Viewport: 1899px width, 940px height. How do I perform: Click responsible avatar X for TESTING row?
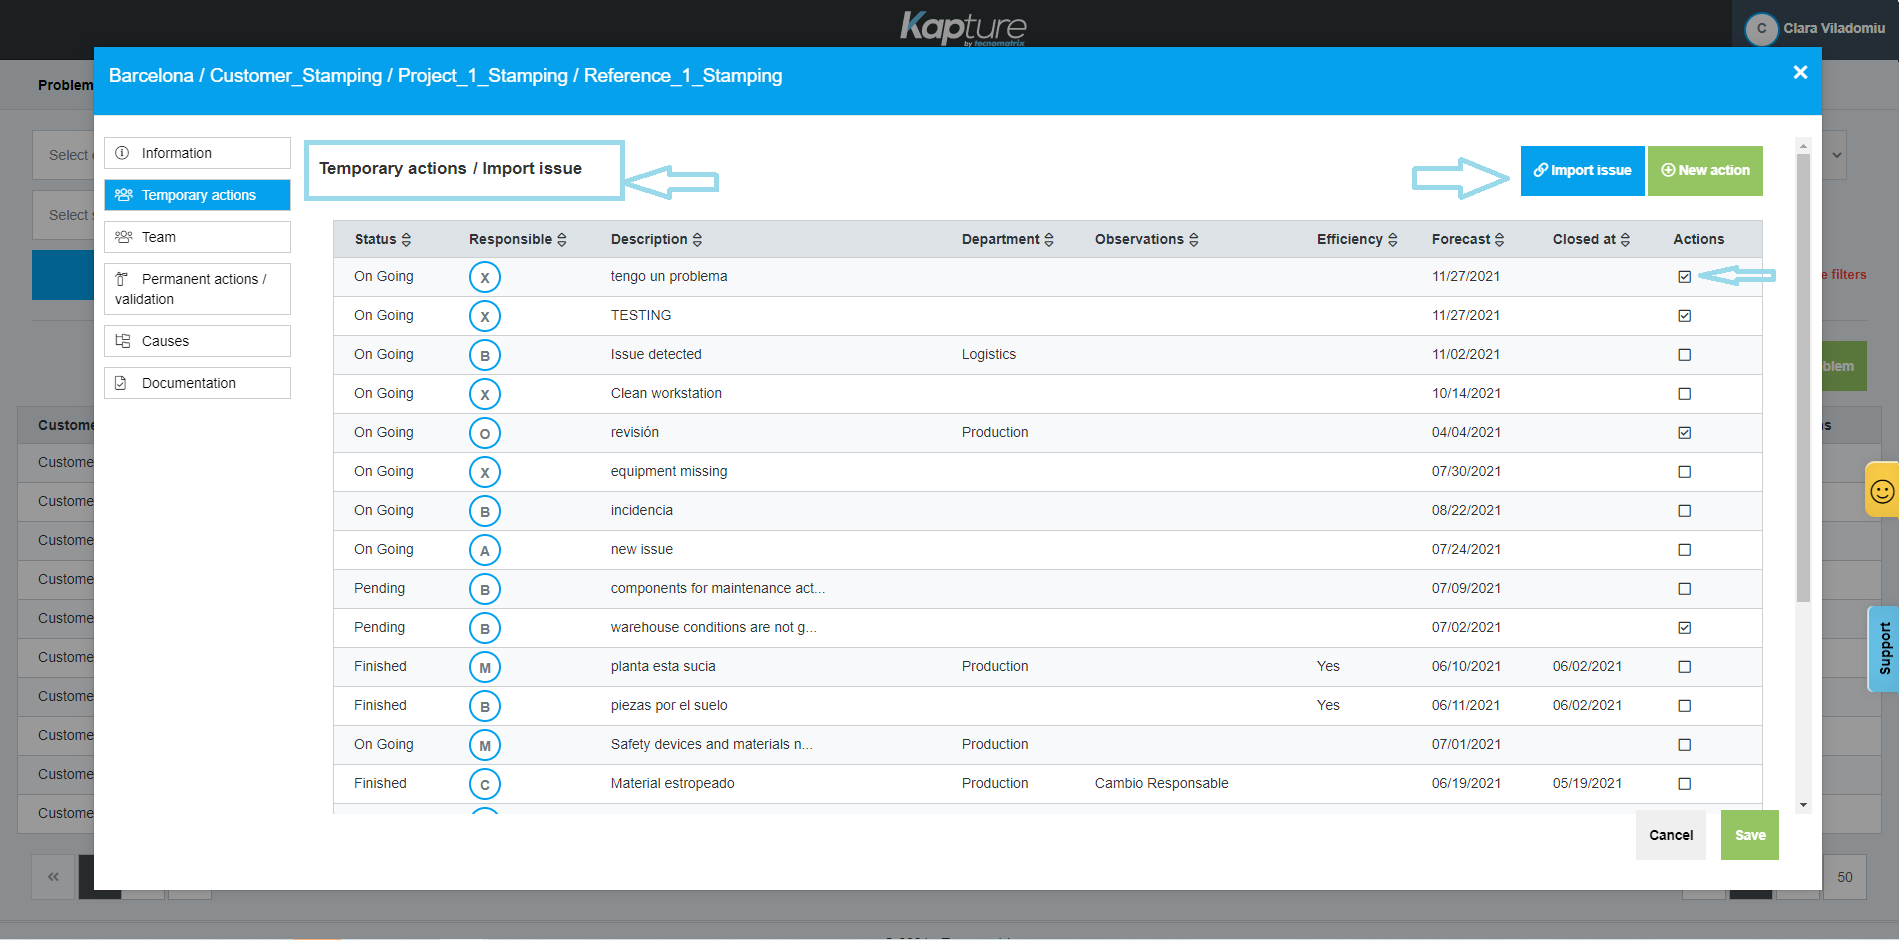pyautogui.click(x=485, y=316)
